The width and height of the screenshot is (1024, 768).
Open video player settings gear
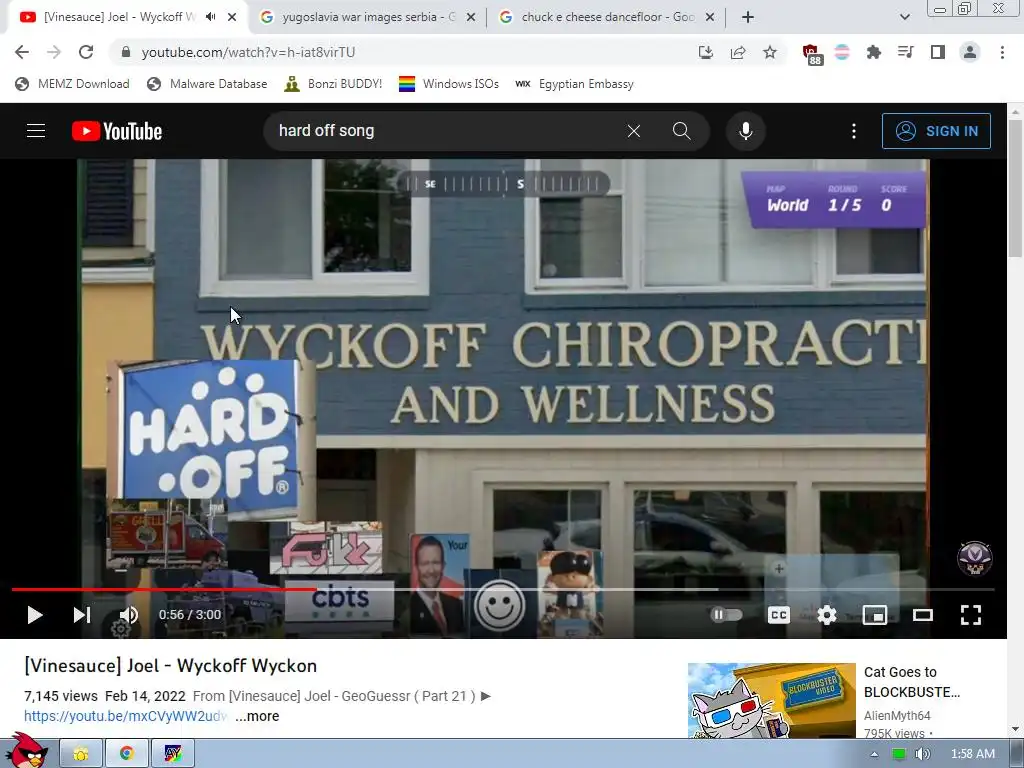pos(827,615)
